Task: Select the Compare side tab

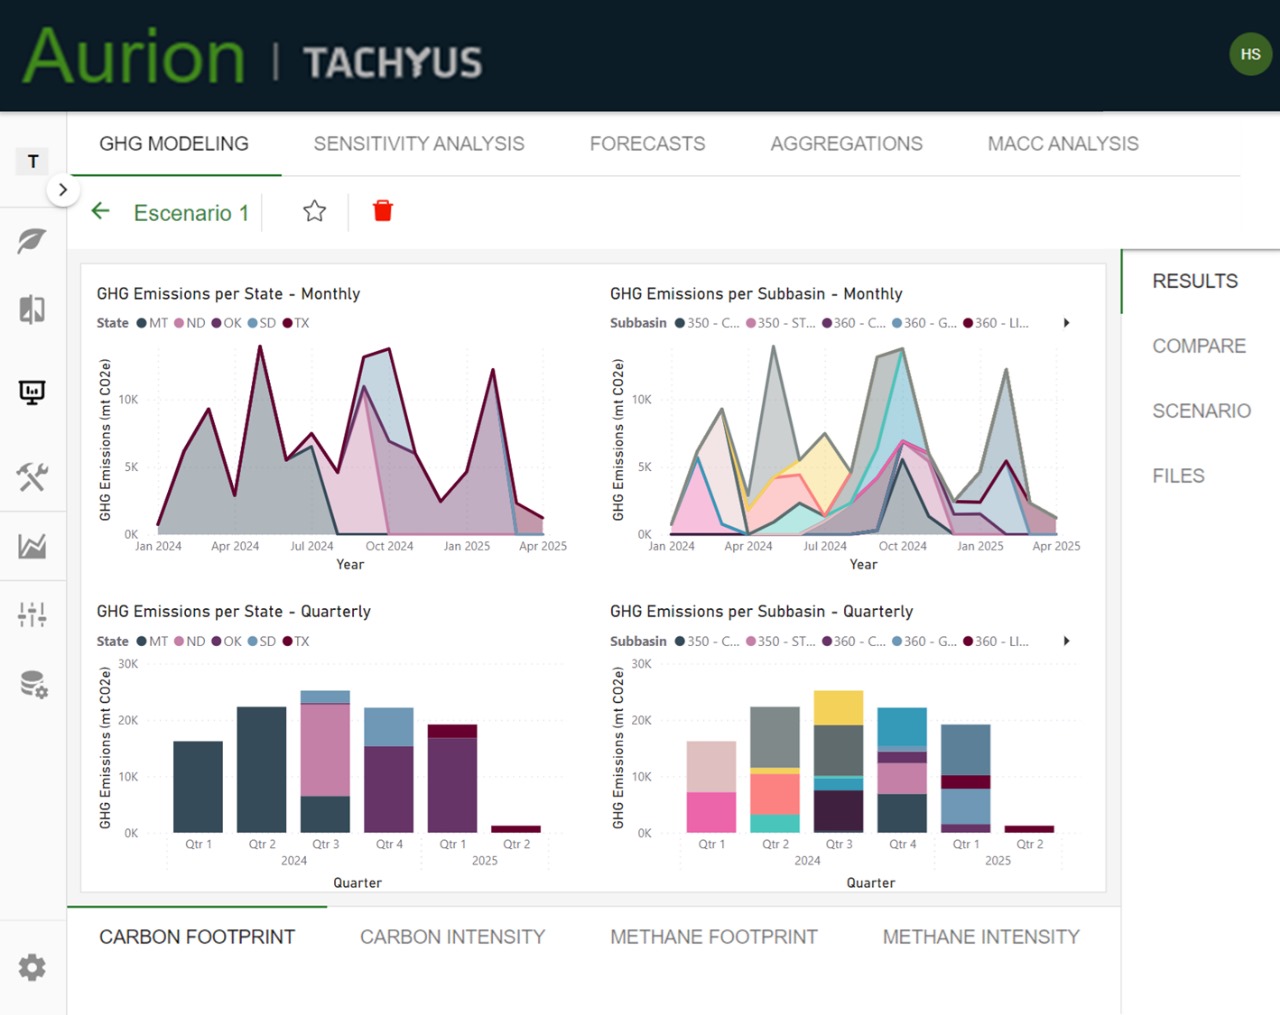Action: [x=1199, y=346]
